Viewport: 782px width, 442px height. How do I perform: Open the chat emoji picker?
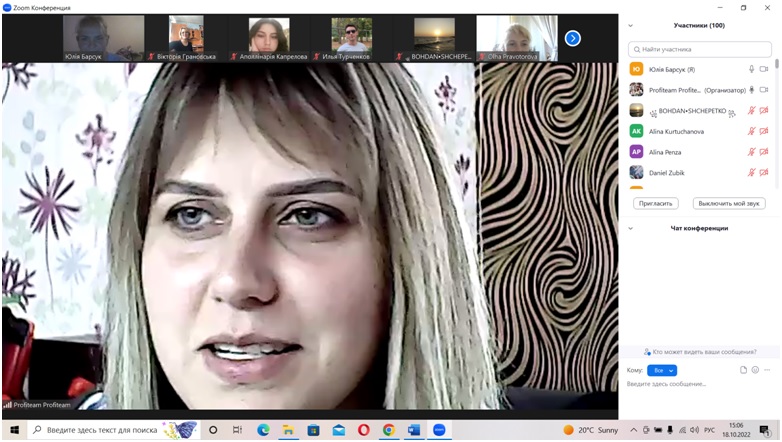pyautogui.click(x=755, y=370)
